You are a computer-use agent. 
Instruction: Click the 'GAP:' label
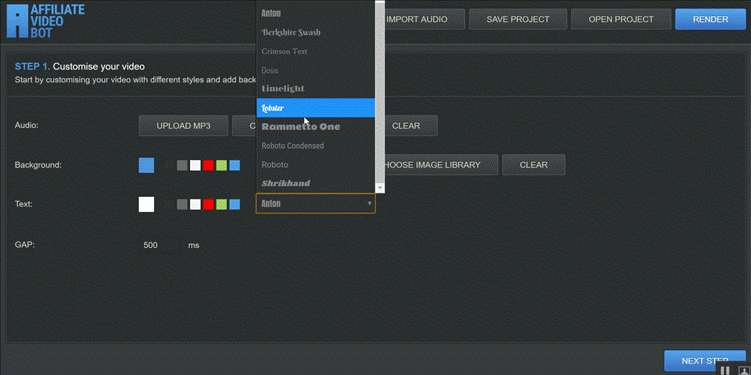[25, 245]
